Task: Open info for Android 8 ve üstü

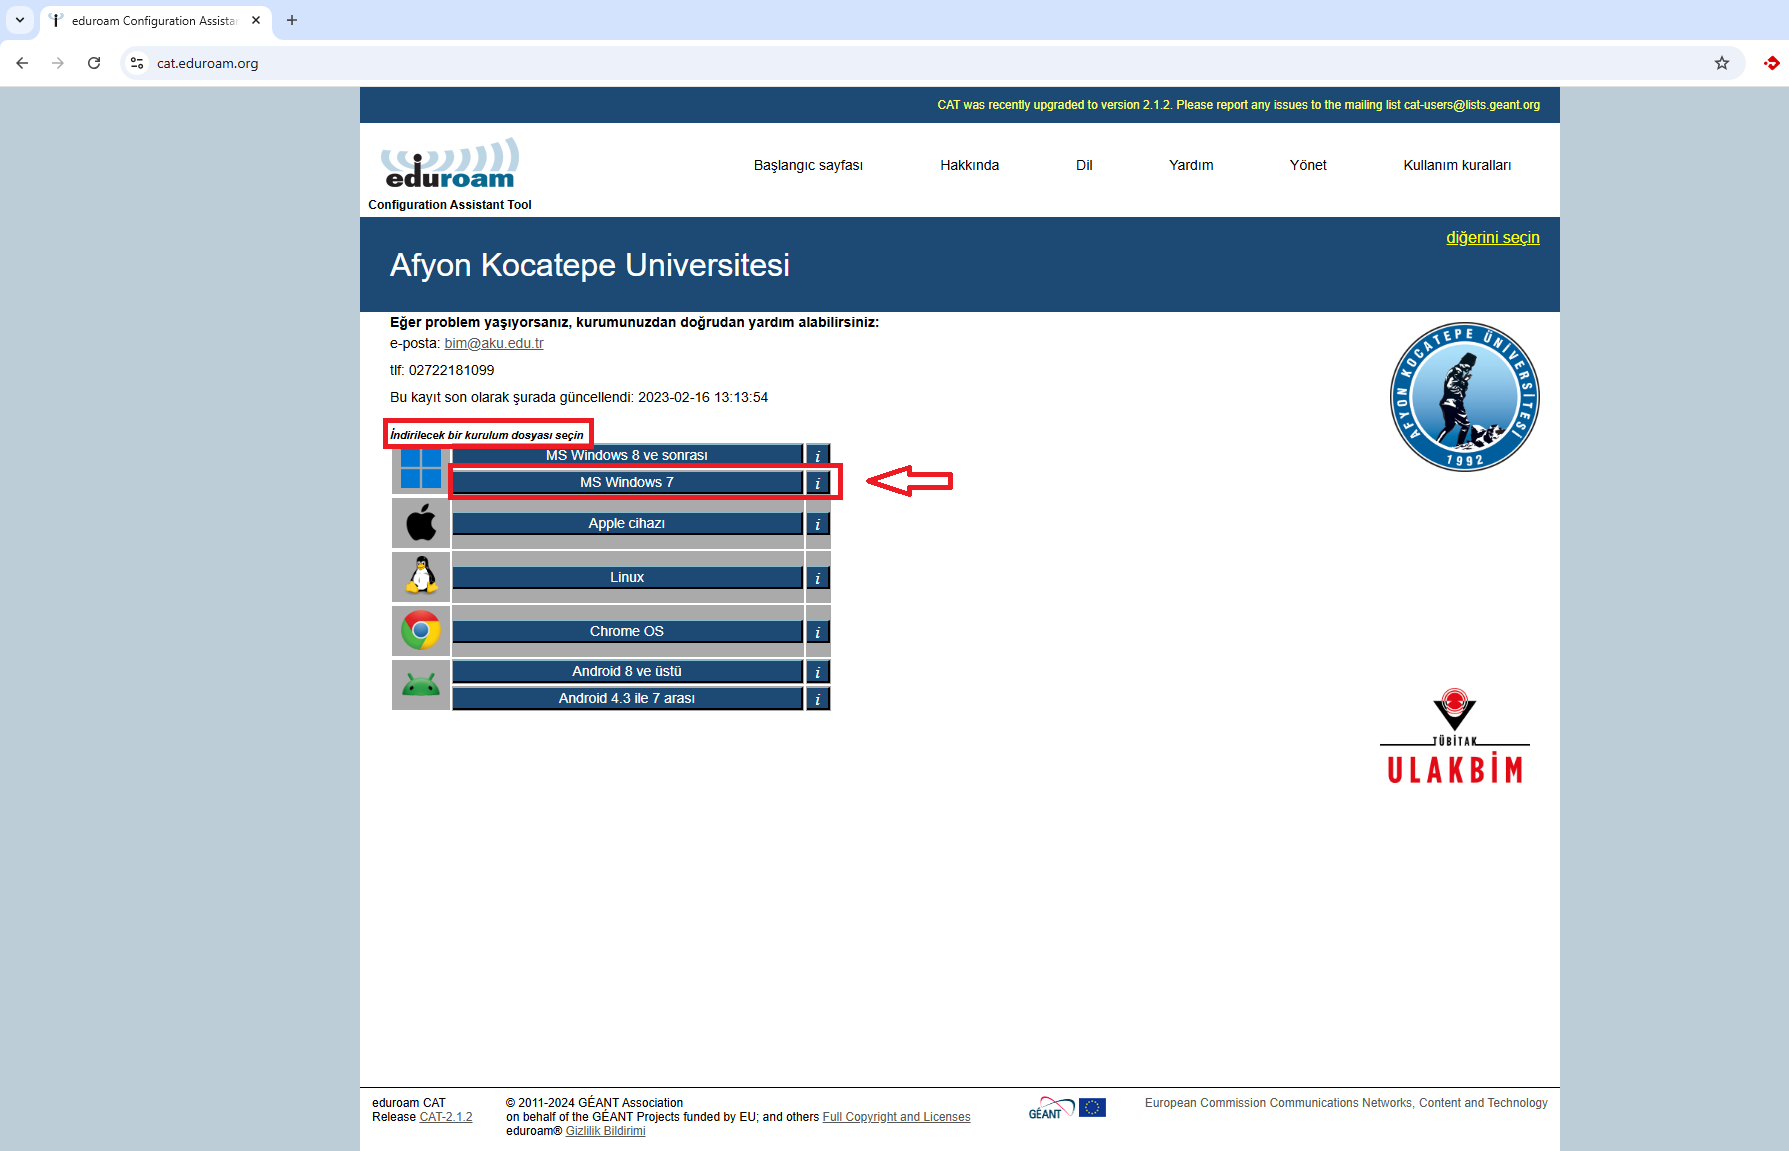Action: 818,672
